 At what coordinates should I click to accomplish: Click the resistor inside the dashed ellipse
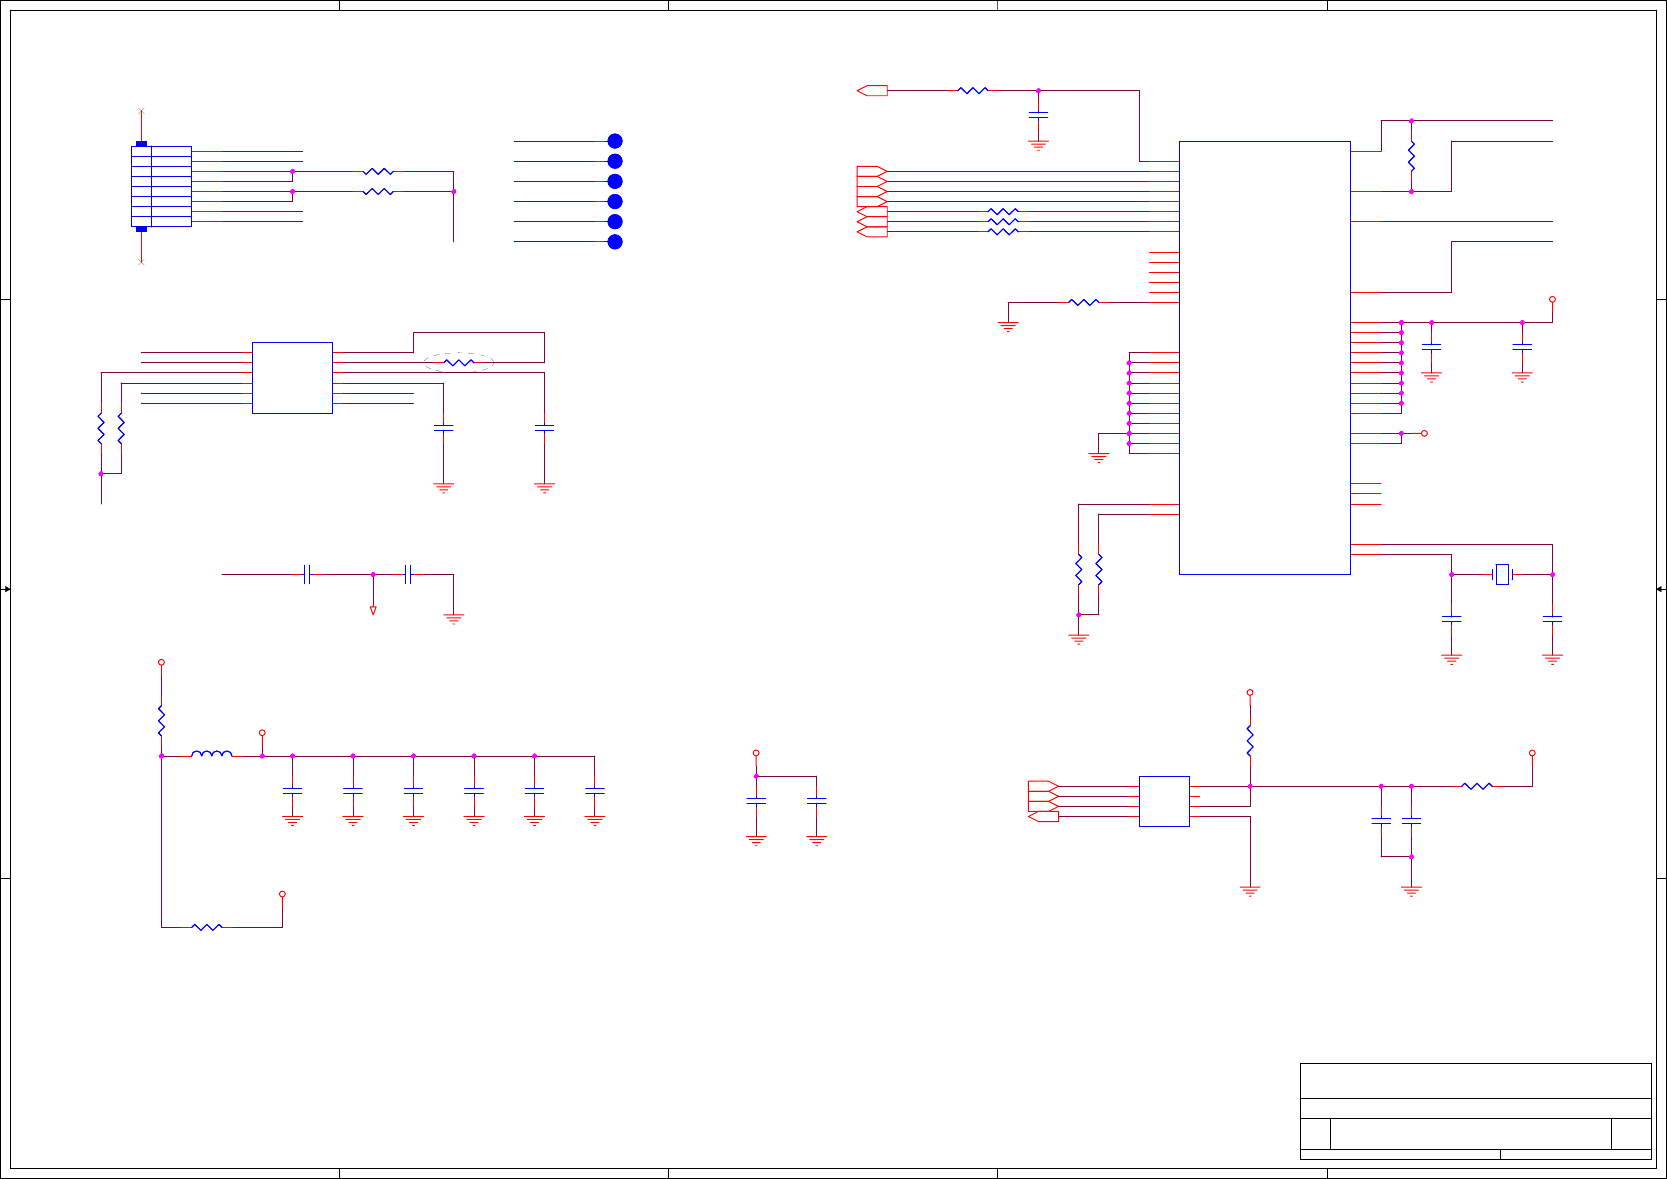[x=458, y=362]
